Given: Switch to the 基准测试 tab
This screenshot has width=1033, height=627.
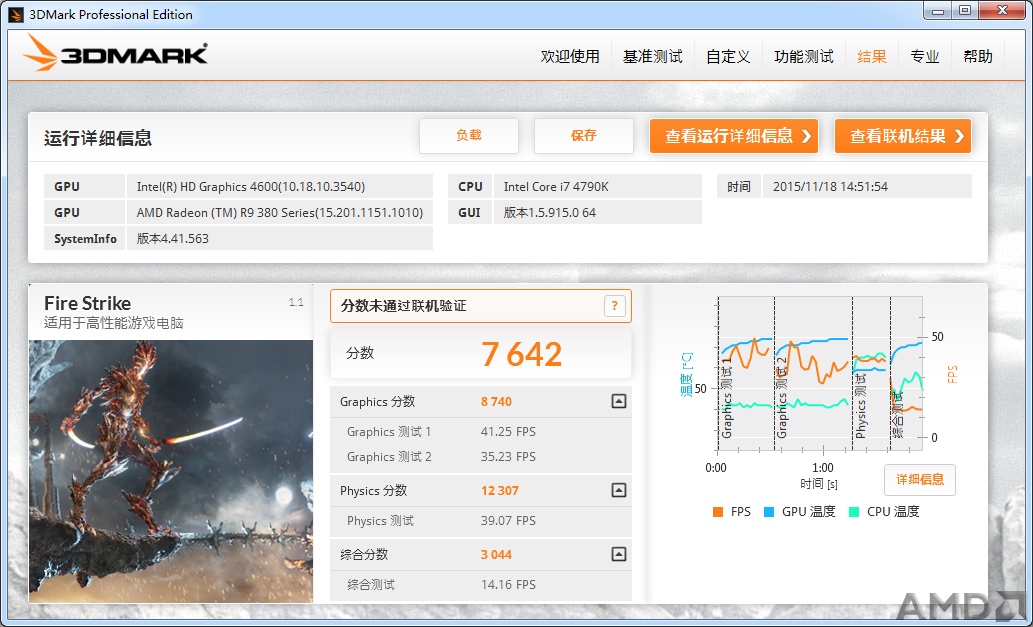Looking at the screenshot, I should 652,57.
